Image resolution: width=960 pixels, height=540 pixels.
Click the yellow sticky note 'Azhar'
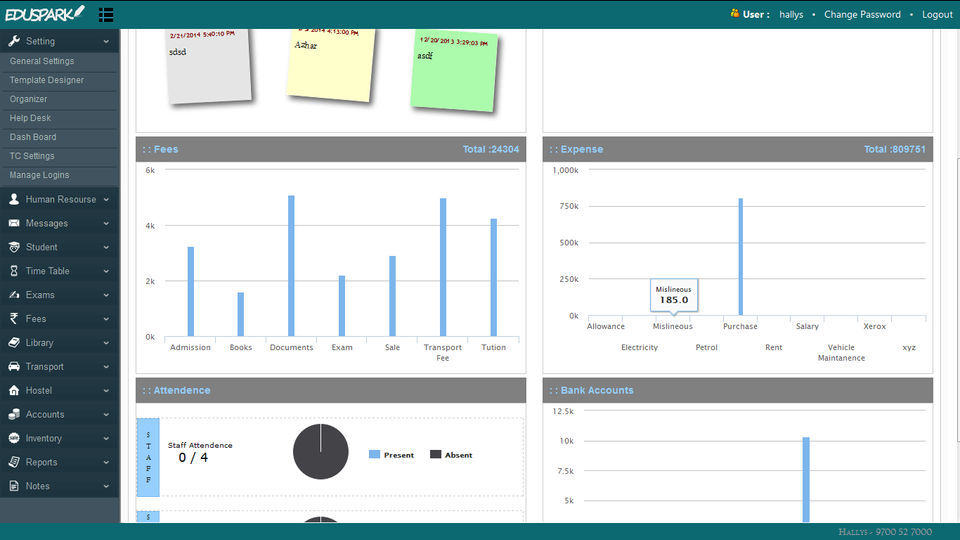click(331, 64)
